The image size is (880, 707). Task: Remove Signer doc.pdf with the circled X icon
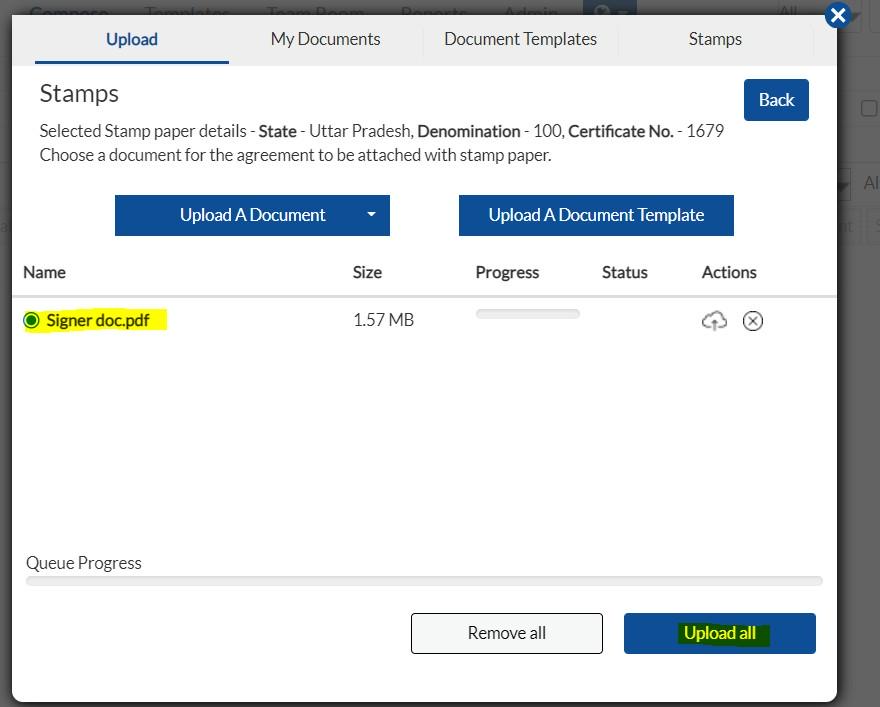tap(753, 321)
